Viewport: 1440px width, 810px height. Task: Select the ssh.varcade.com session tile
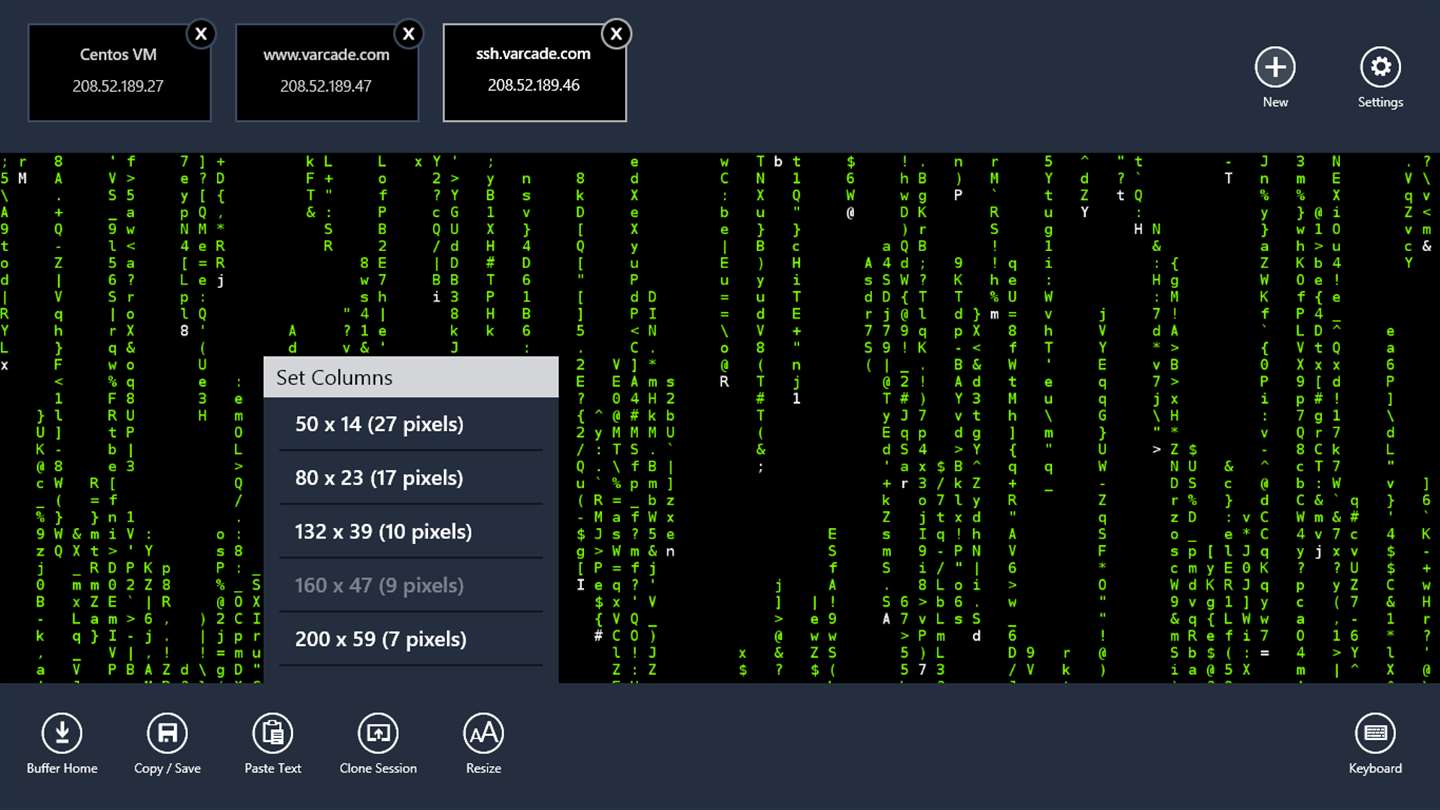coord(535,73)
